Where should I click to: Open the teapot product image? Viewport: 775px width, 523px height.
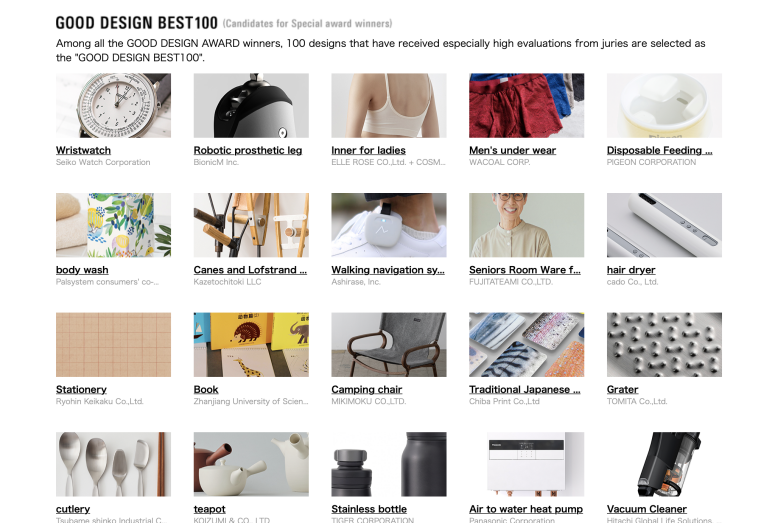click(251, 464)
